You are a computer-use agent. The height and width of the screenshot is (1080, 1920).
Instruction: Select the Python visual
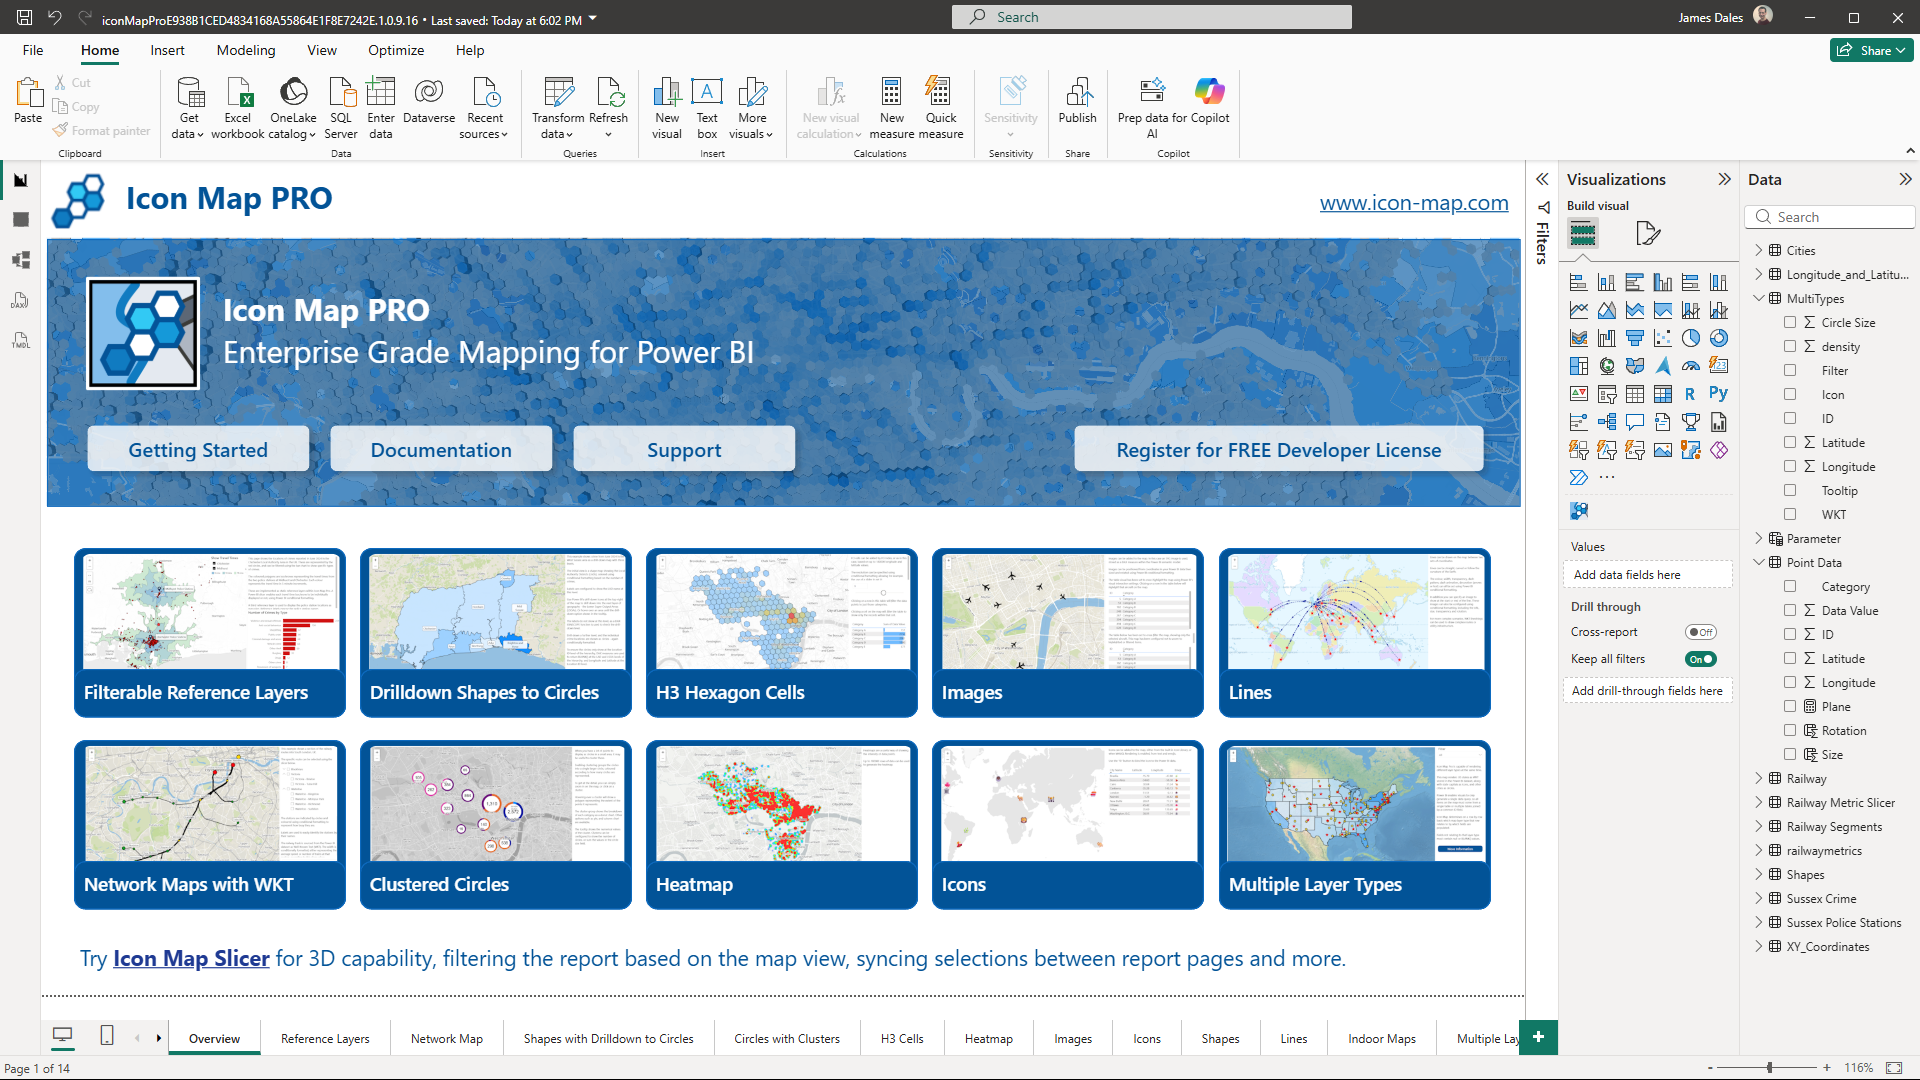[1719, 393]
